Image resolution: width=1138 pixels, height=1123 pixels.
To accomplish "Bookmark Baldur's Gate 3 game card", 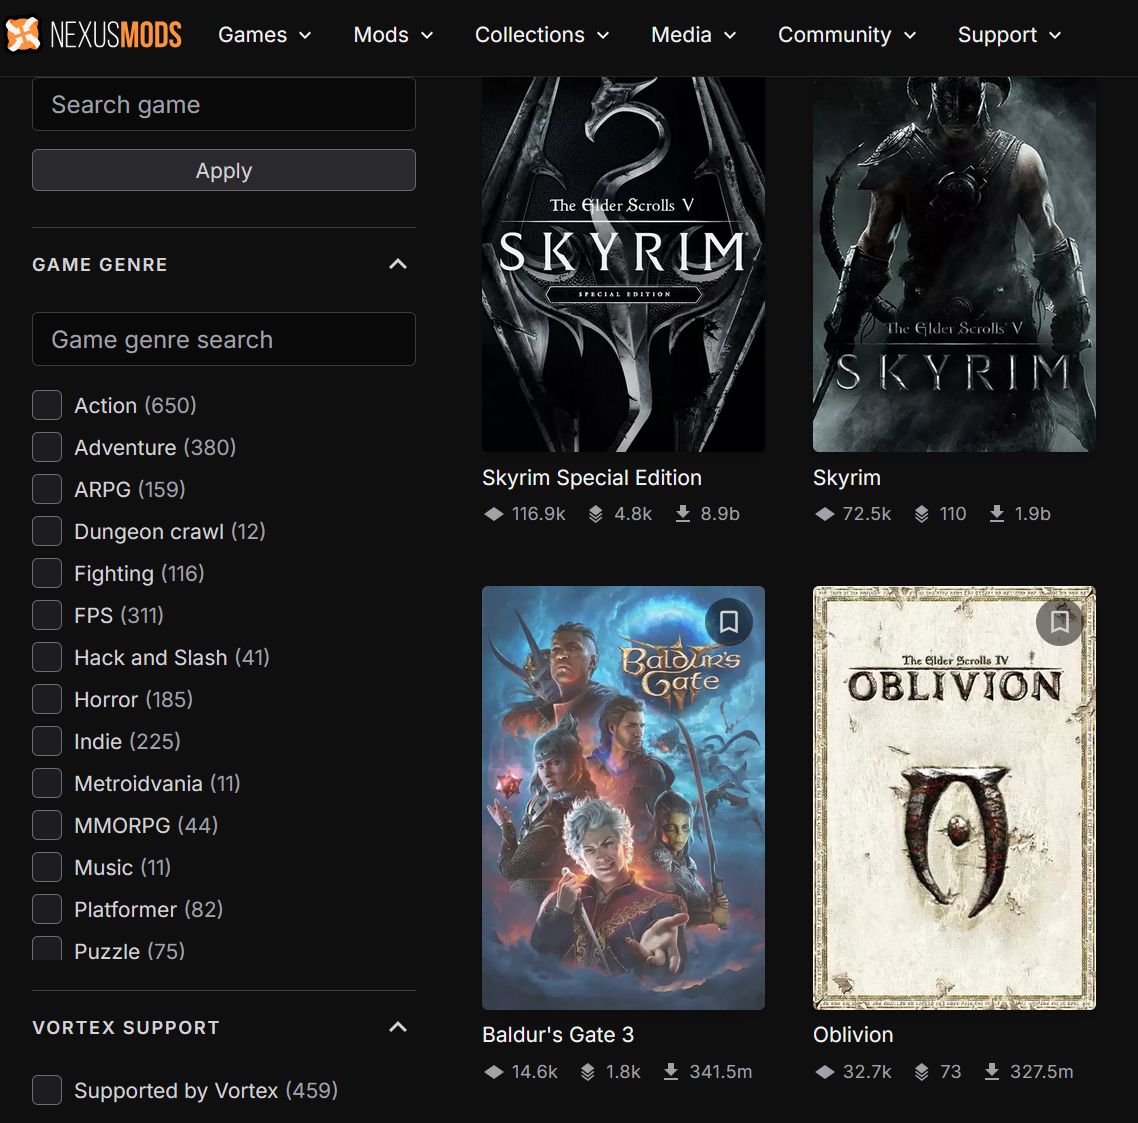I will click(x=729, y=621).
